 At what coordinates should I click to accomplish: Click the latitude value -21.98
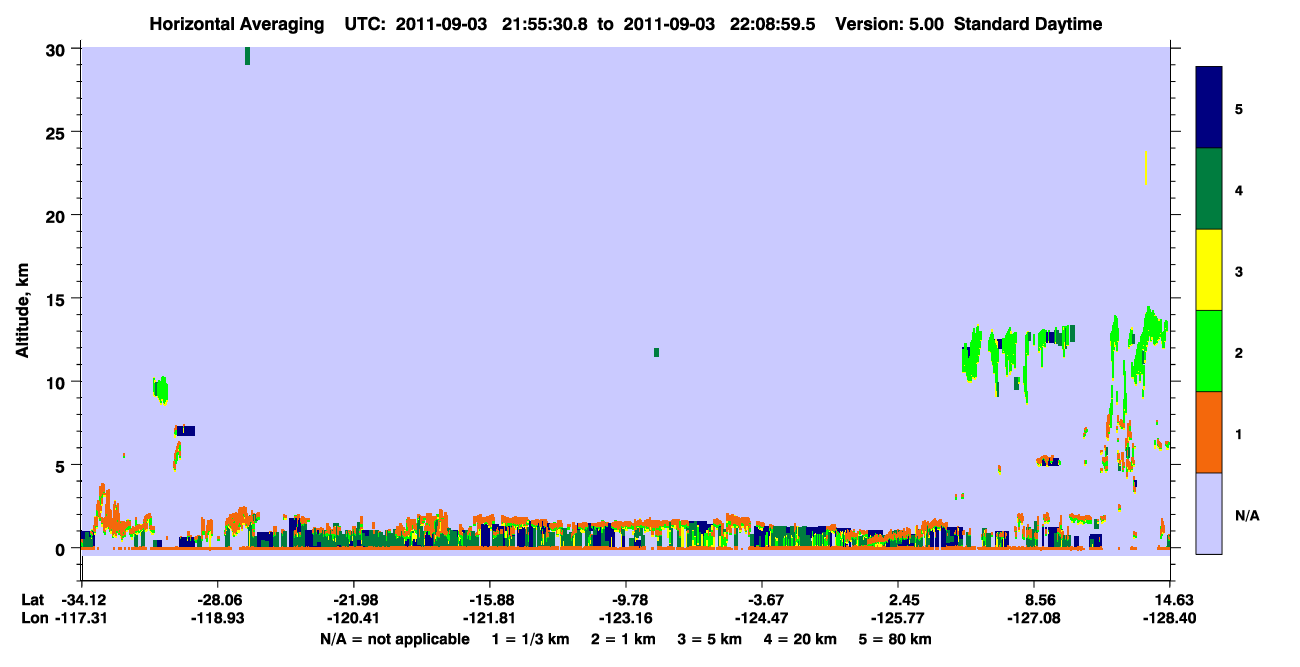(354, 600)
